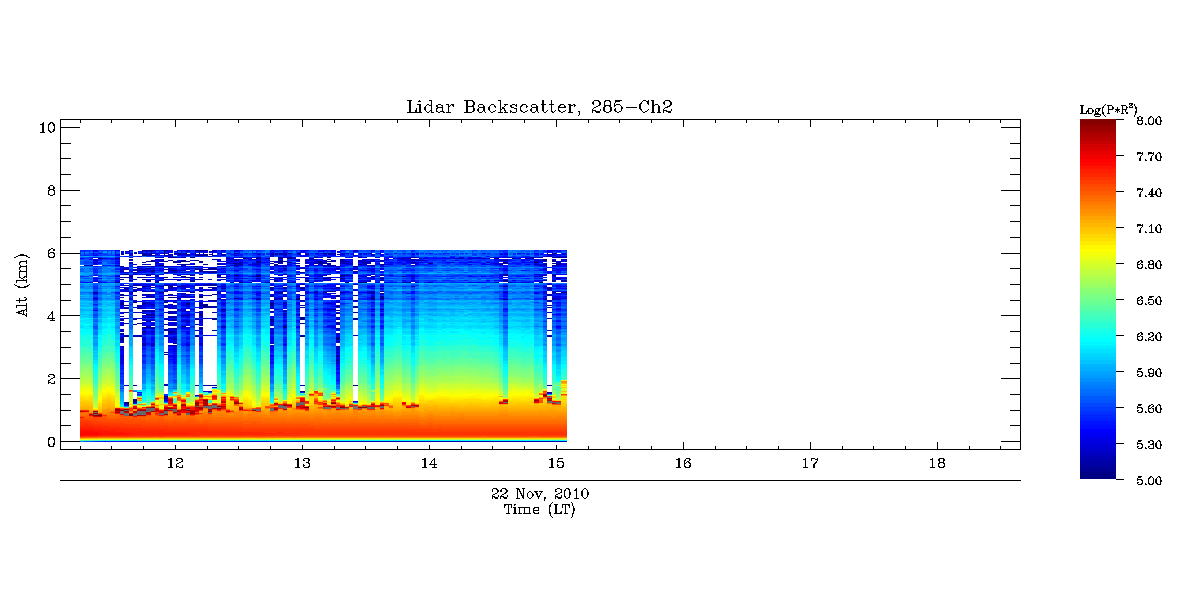Click the x-axis tick label '17'
Screen dimensions: 1200x600
click(x=810, y=464)
